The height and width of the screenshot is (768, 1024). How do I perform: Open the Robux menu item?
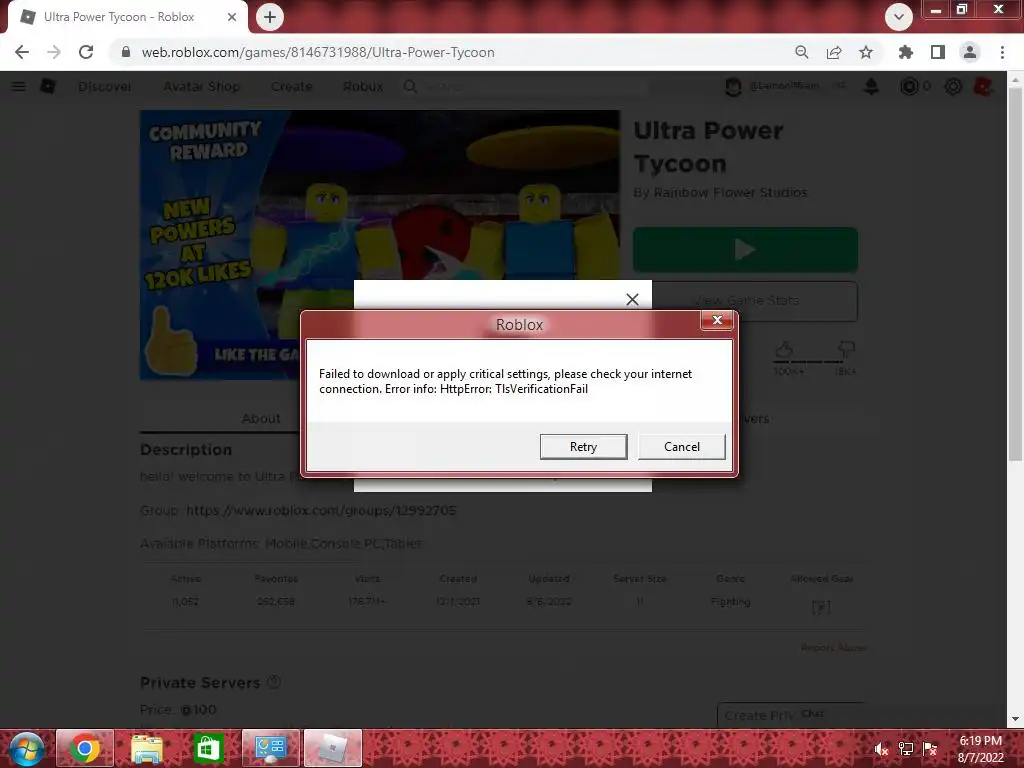(x=363, y=86)
